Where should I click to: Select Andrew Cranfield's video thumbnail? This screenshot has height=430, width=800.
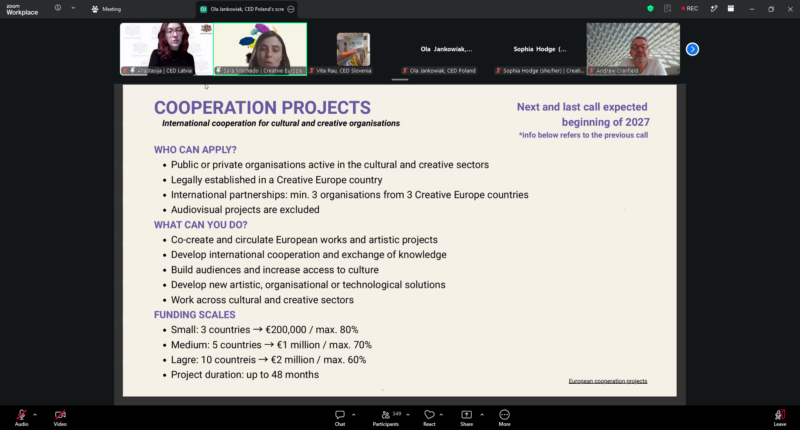tap(633, 49)
